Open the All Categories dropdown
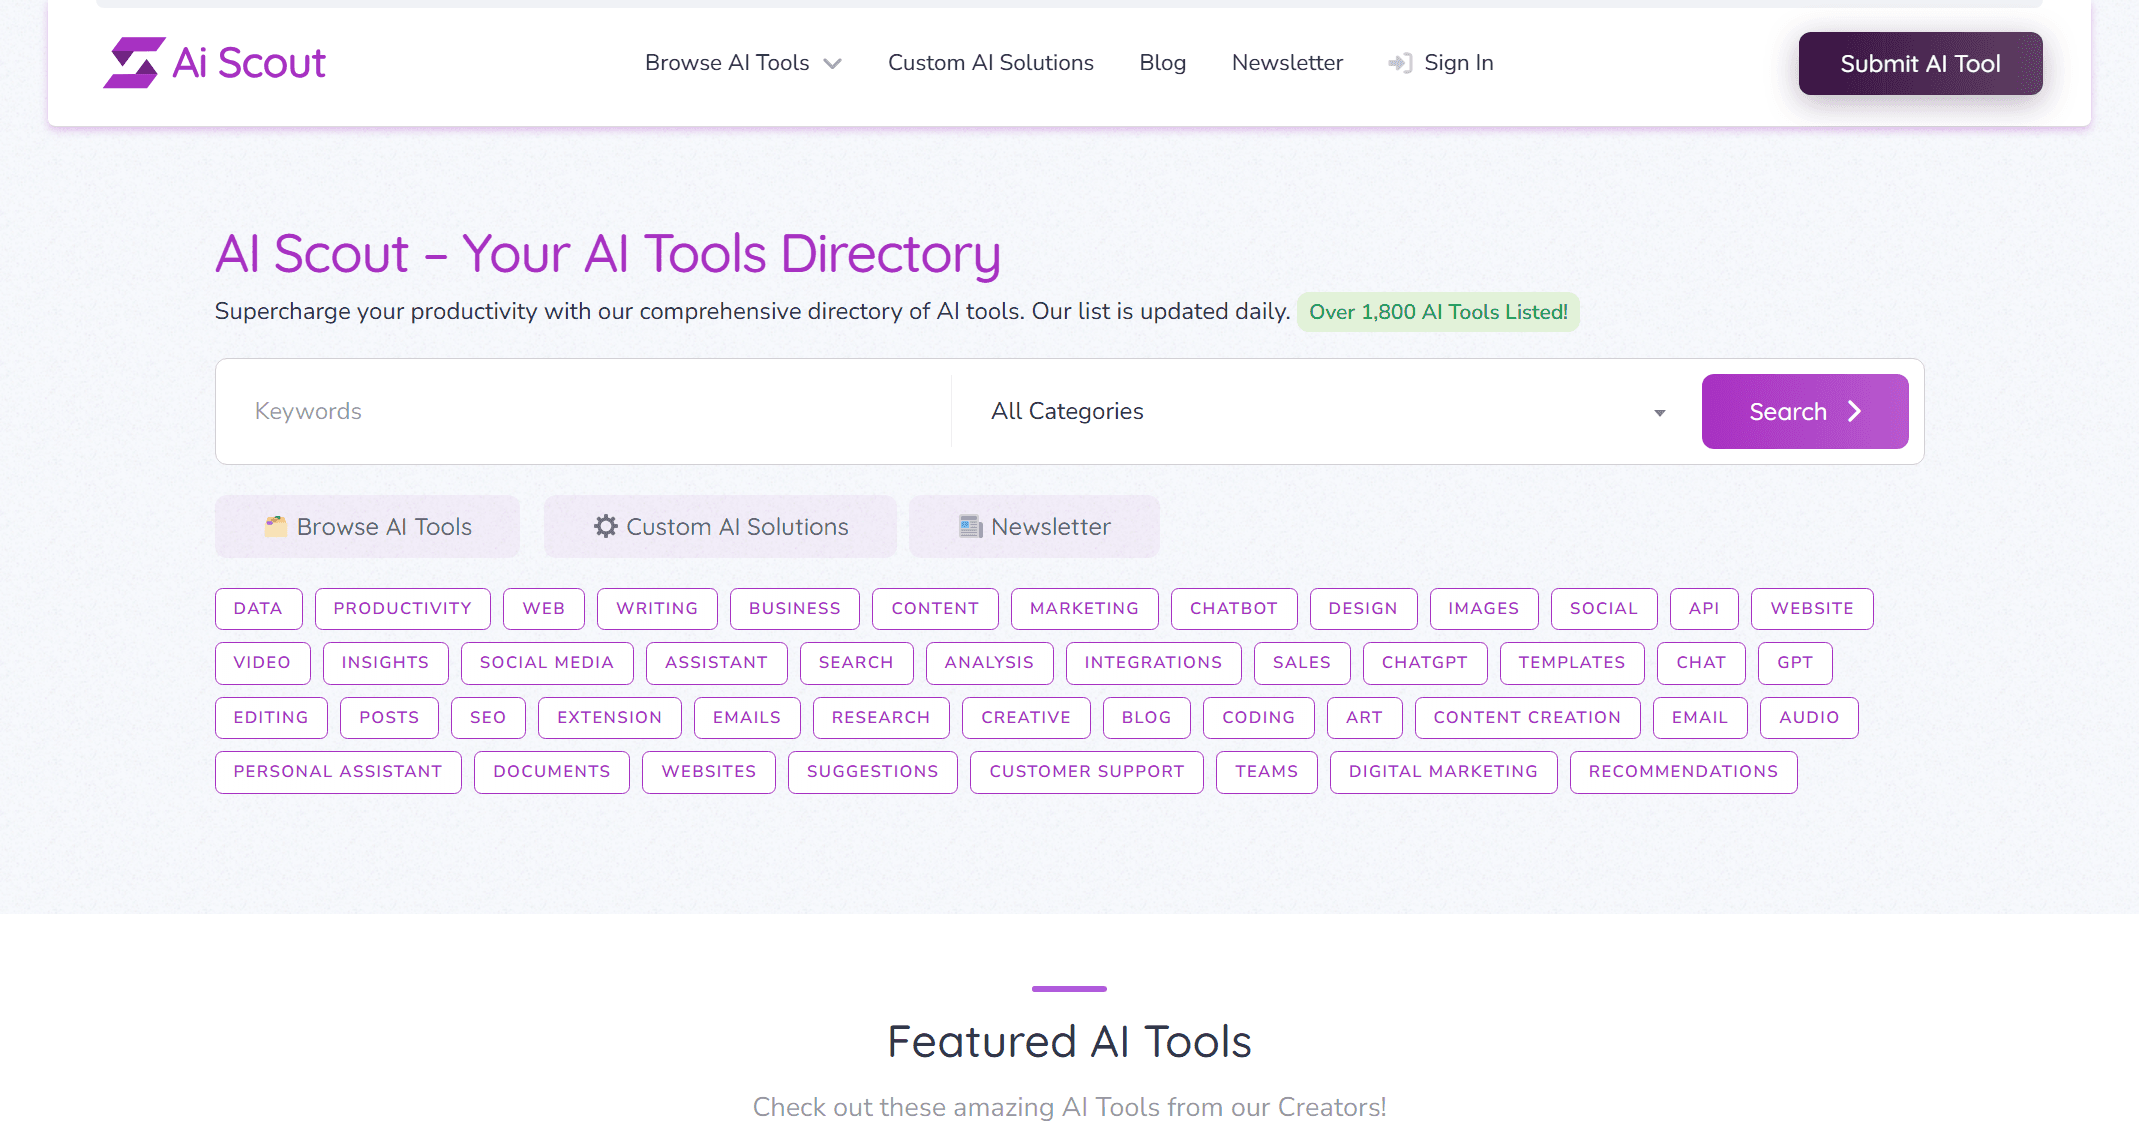Image resolution: width=2139 pixels, height=1131 pixels. point(1320,411)
